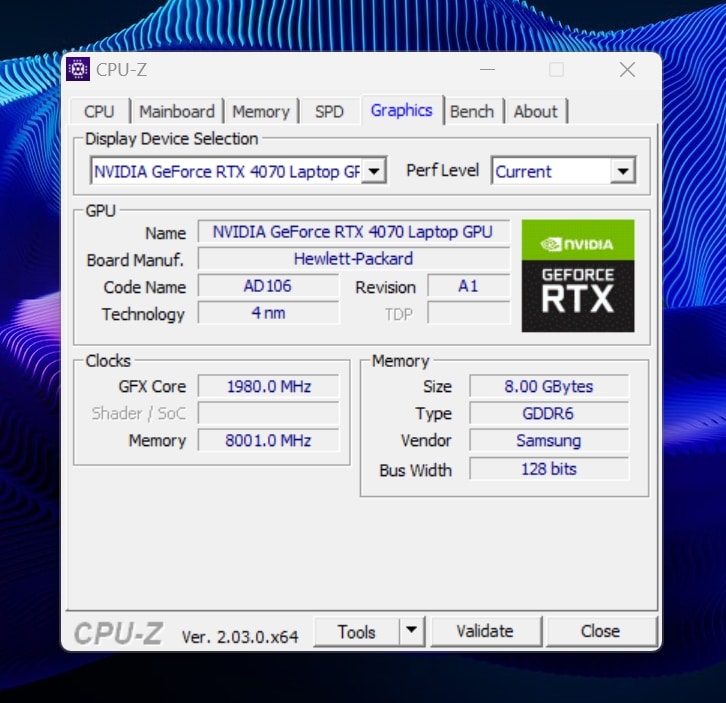Open the Mainboard tab
Viewport: 726px width, 703px height.
177,111
